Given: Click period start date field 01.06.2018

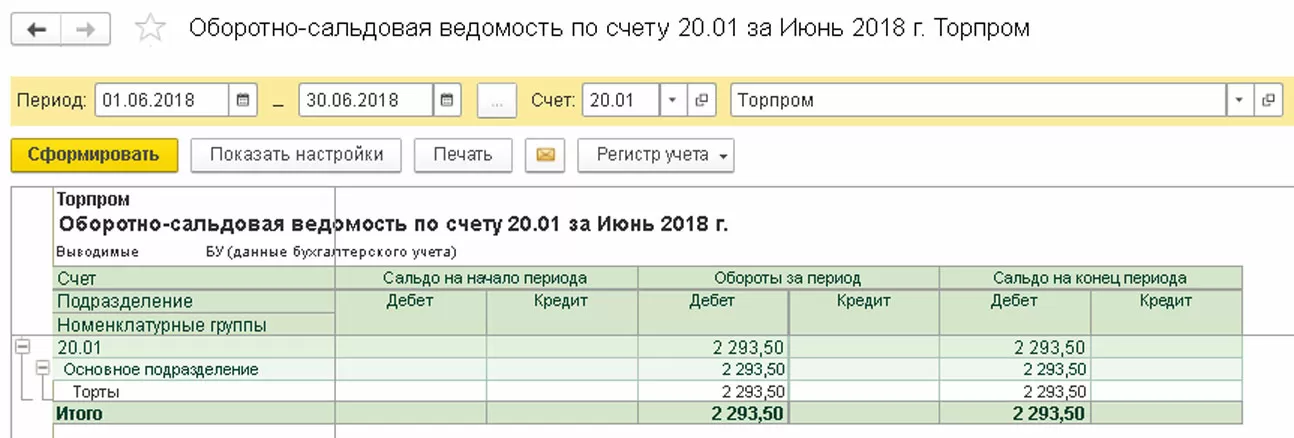Looking at the screenshot, I should click(162, 100).
